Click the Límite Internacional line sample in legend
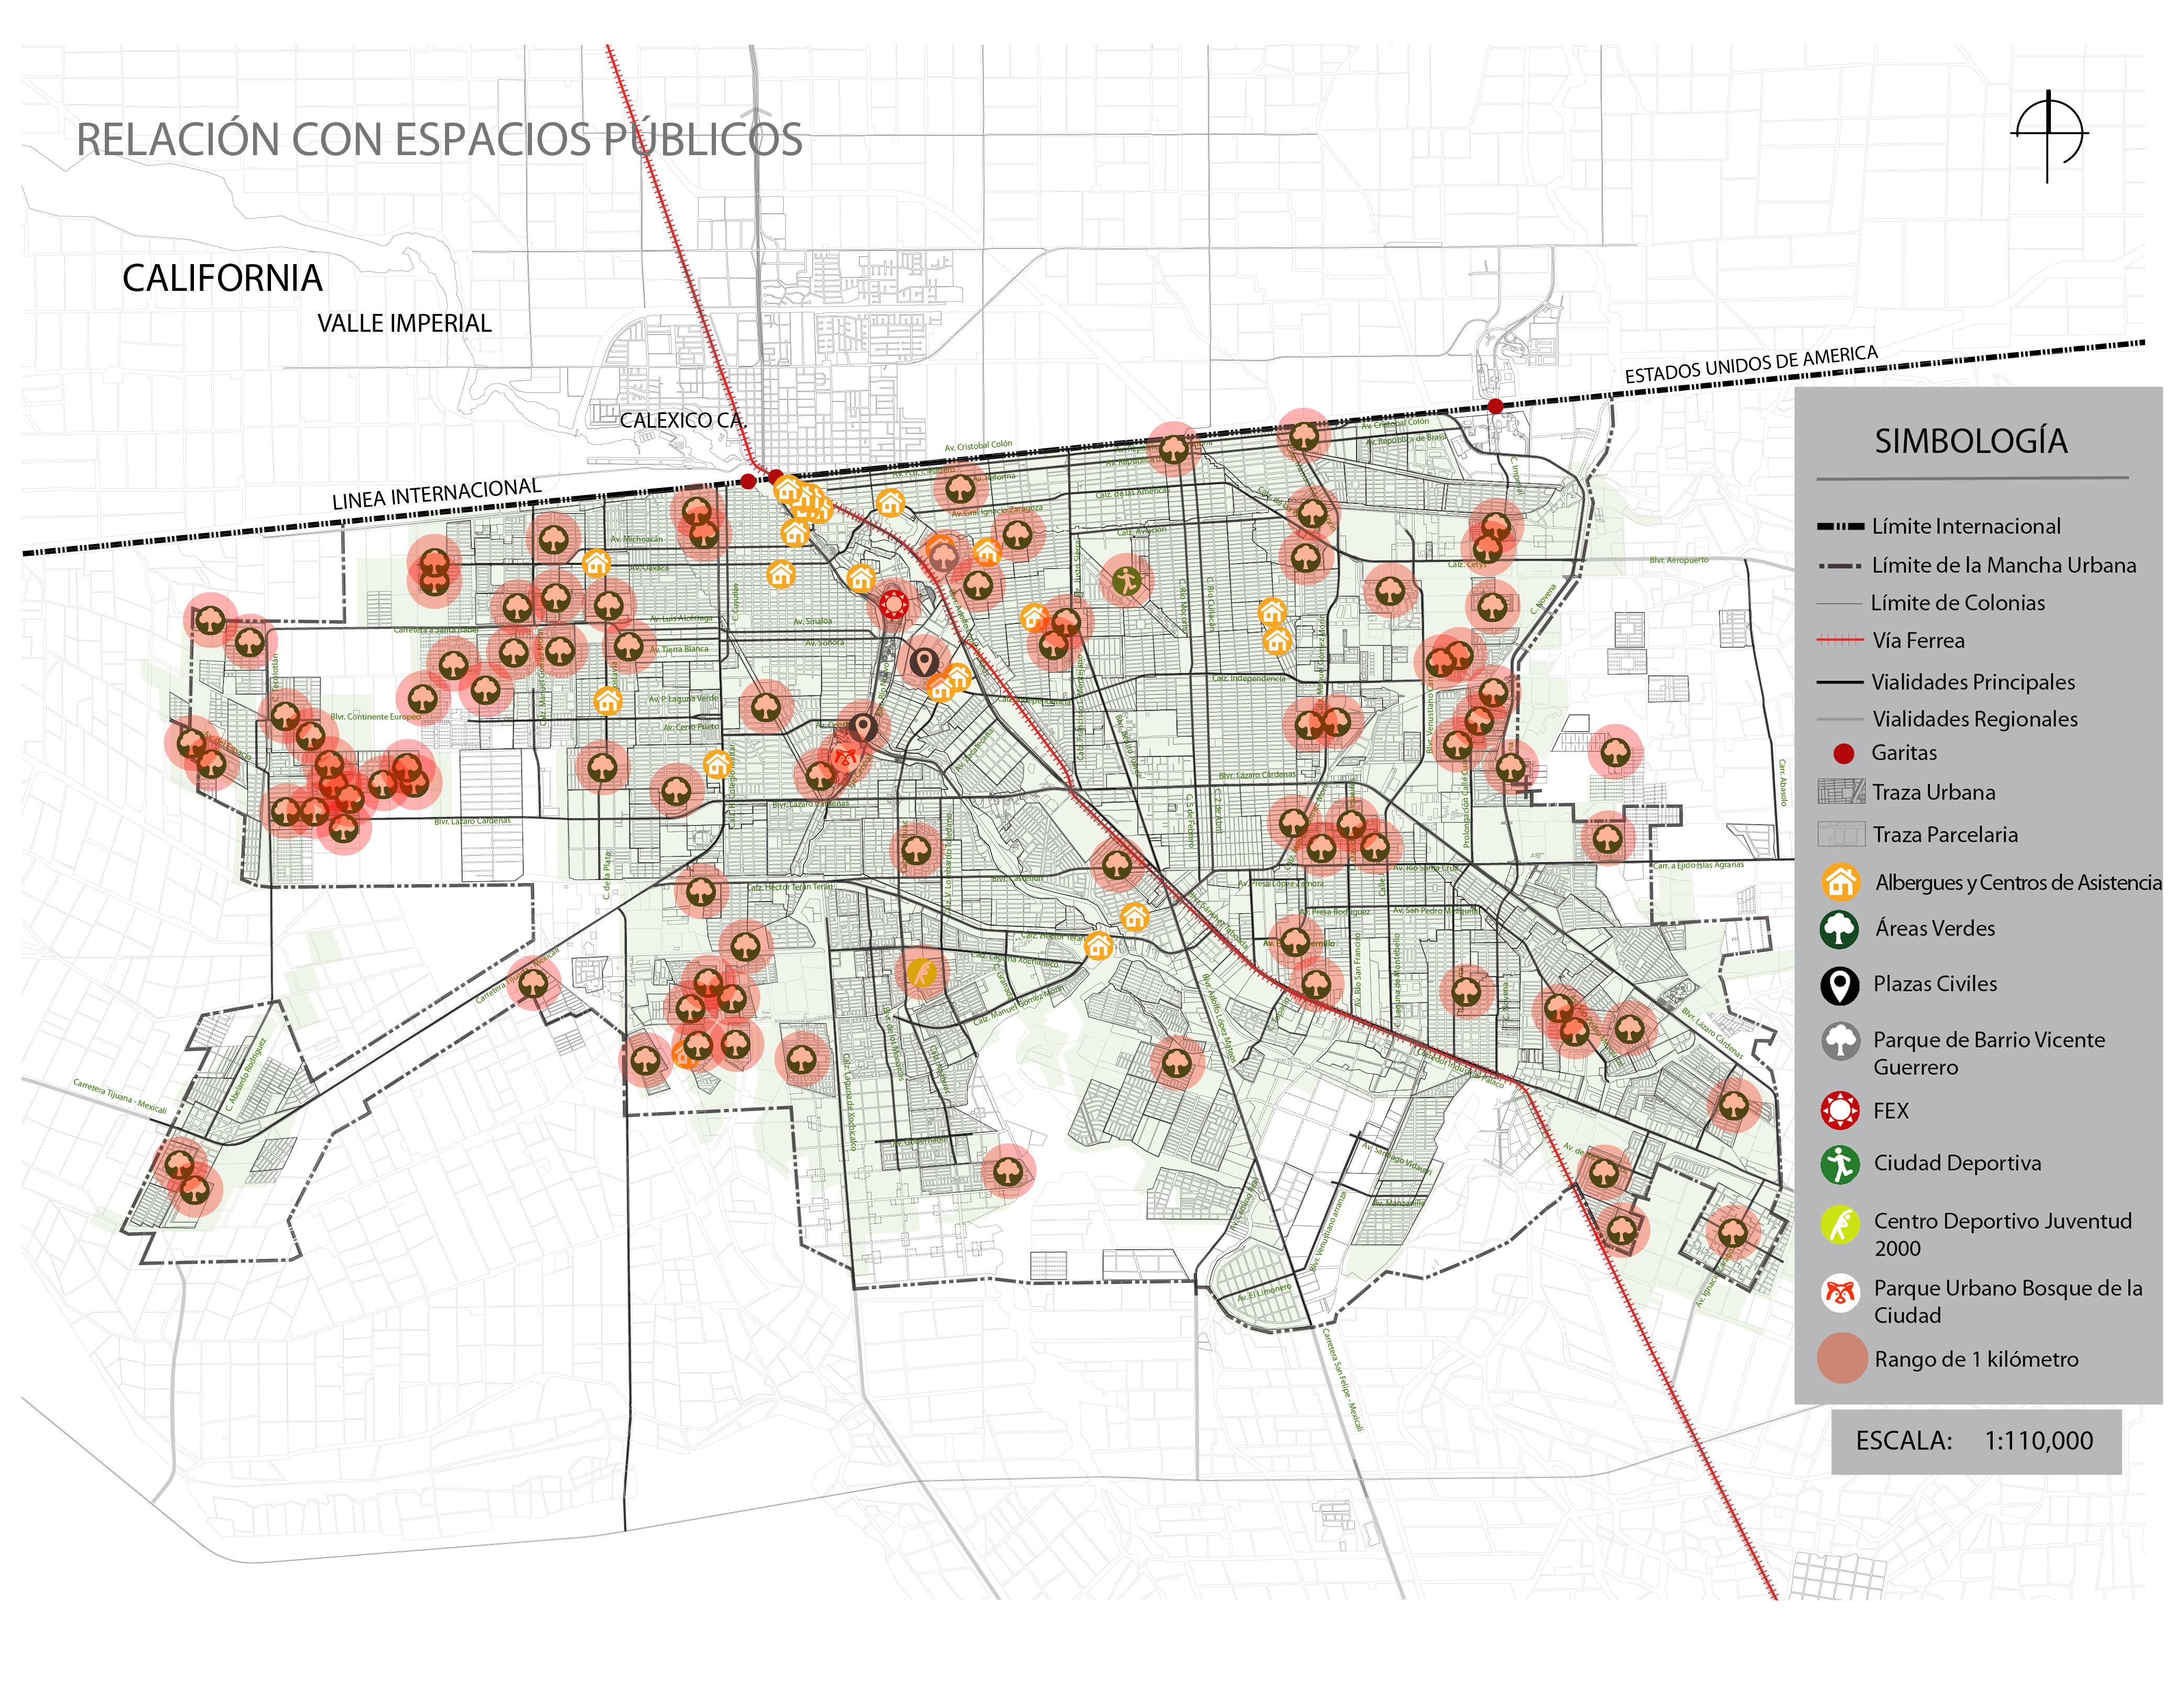 [1840, 526]
